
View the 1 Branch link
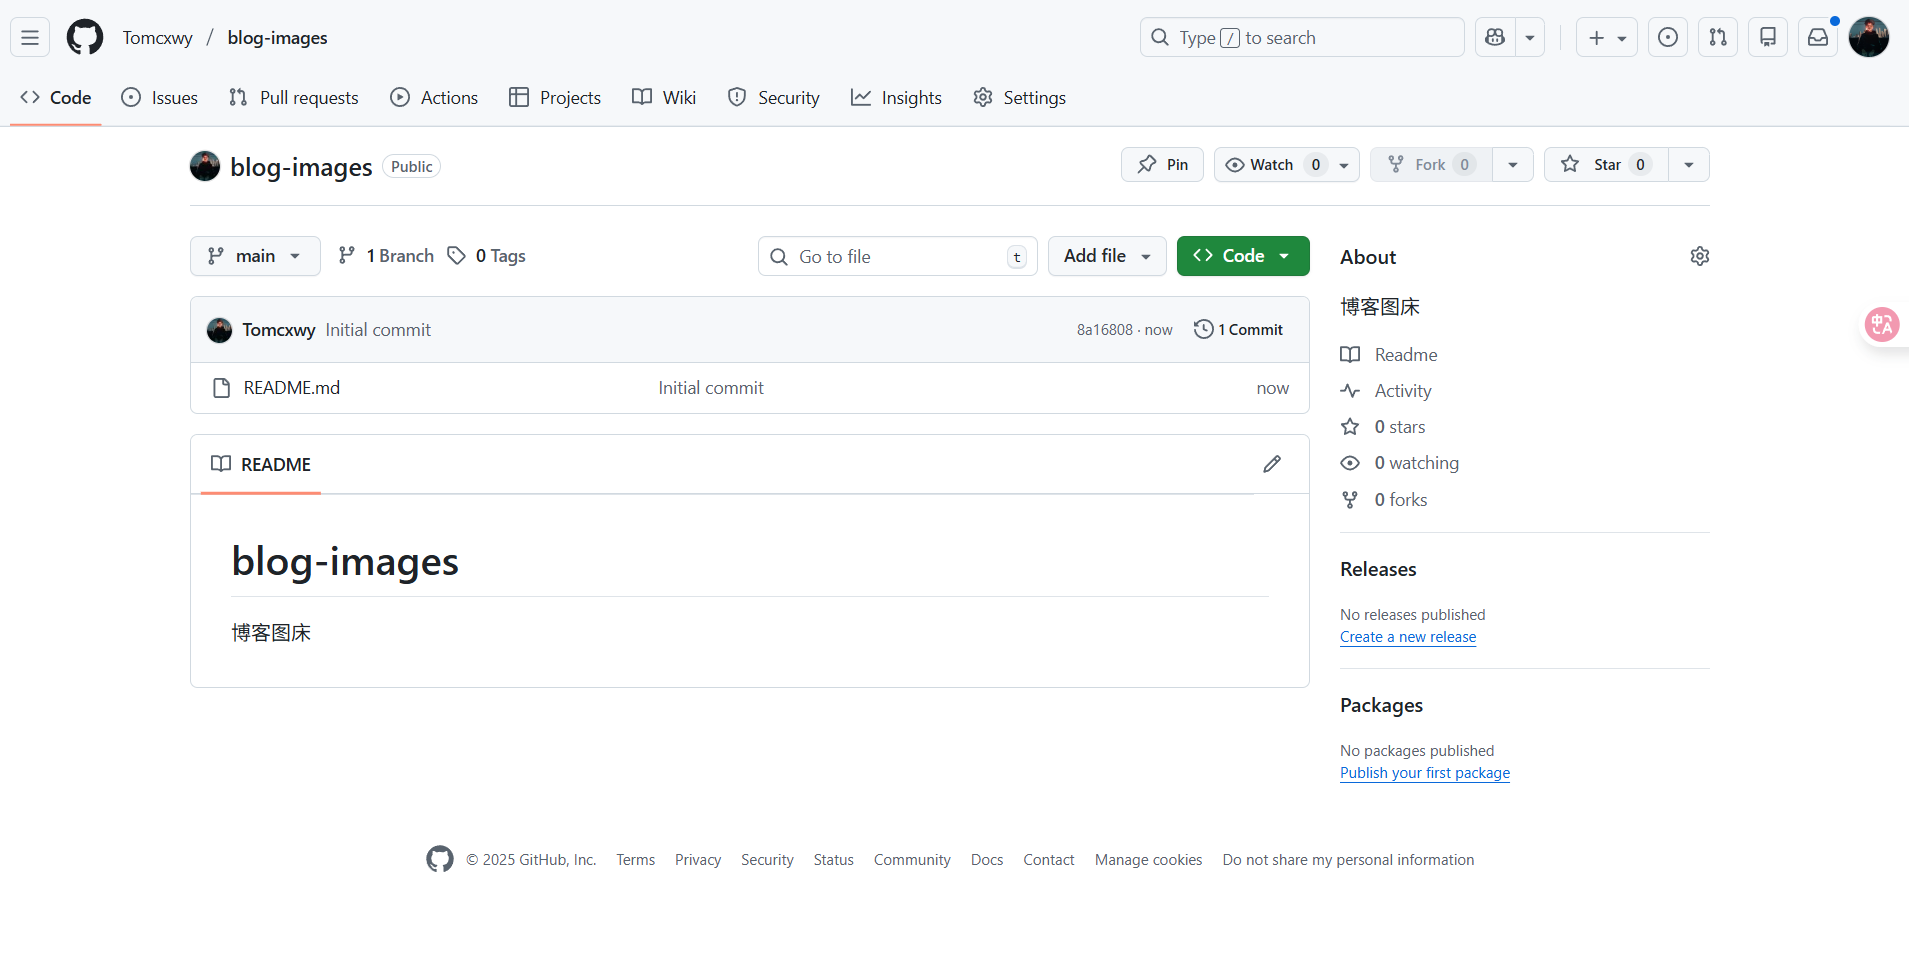[386, 256]
